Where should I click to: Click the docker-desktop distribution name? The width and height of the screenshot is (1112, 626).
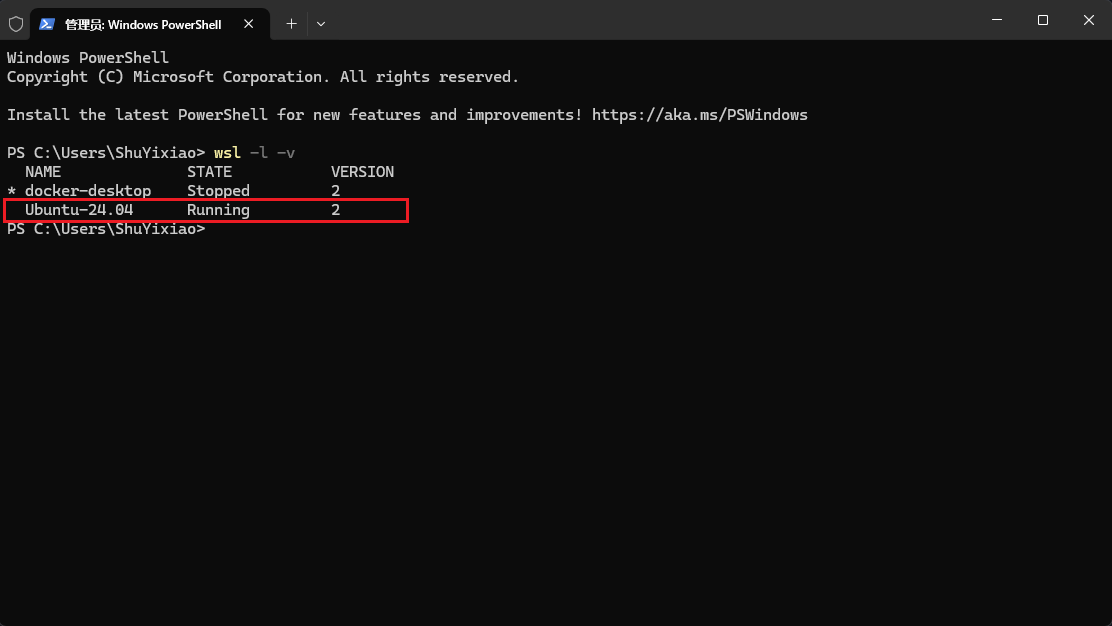tap(88, 191)
